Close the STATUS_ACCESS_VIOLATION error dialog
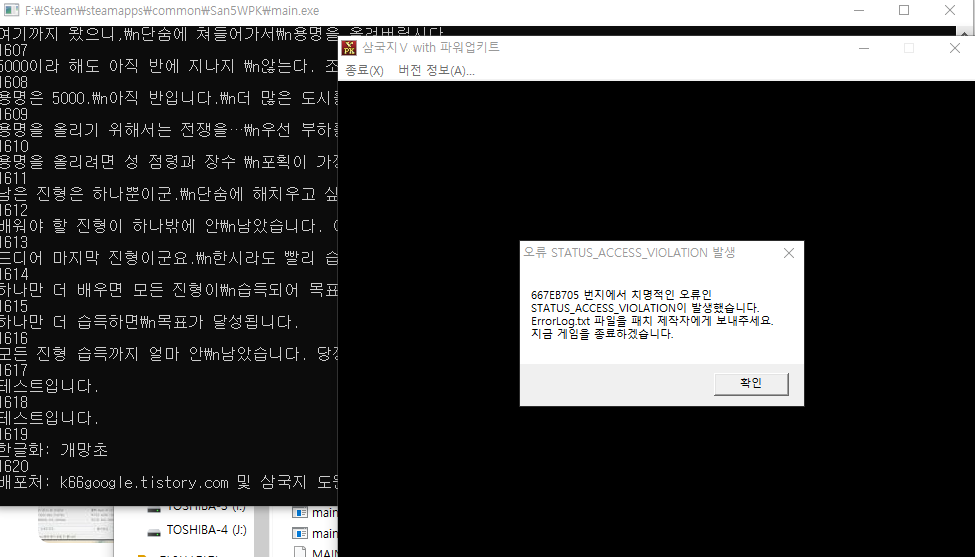Screen dimensions: 975x557 tap(788, 253)
